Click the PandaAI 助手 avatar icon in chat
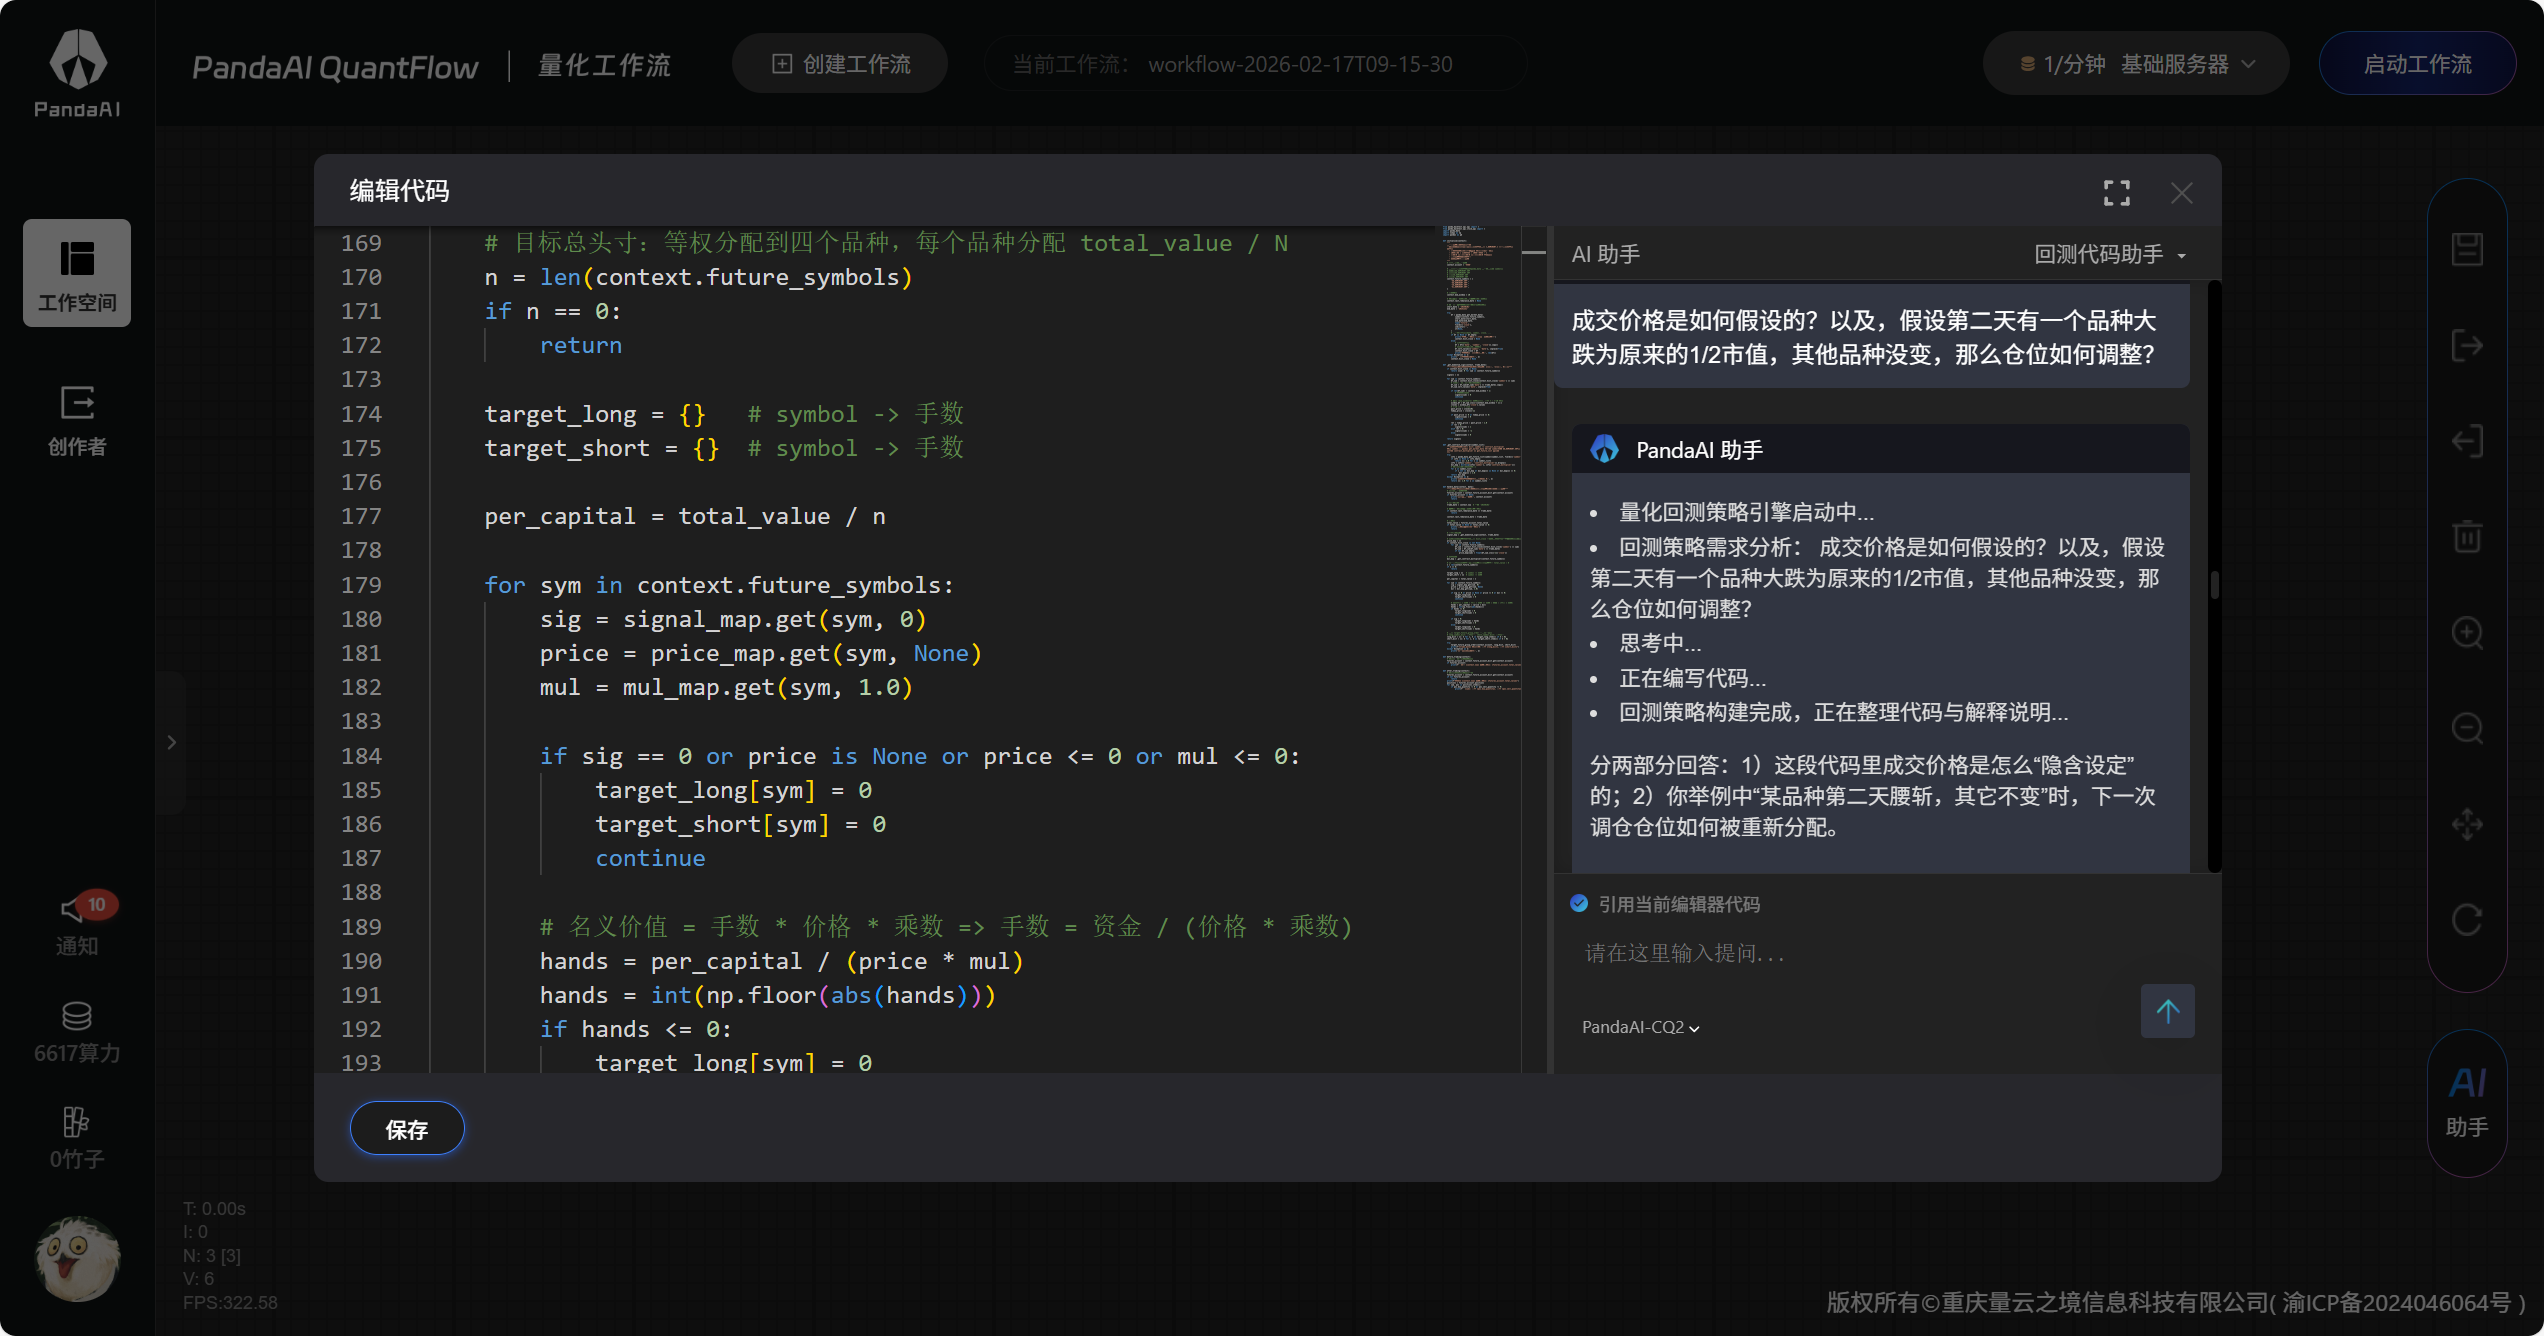Viewport: 2544px width, 1336px height. (x=1605, y=450)
